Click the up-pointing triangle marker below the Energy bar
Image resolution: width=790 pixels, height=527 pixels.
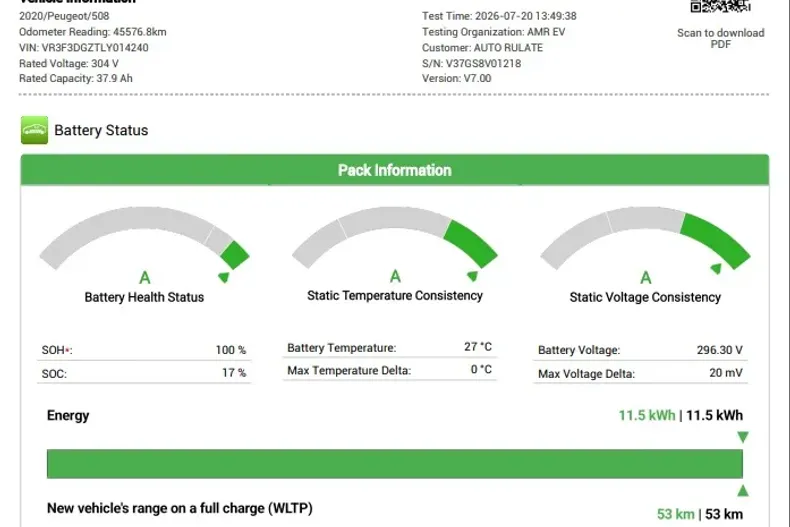(743, 490)
